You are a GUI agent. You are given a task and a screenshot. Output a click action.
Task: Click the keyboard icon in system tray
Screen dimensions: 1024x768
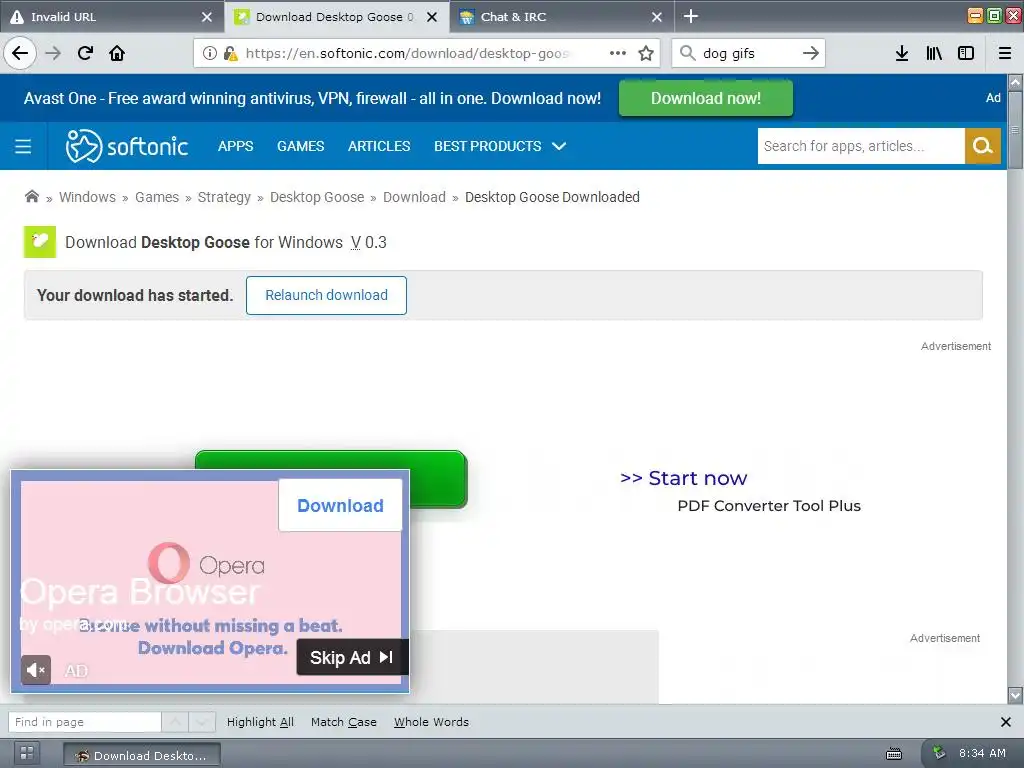pos(893,754)
